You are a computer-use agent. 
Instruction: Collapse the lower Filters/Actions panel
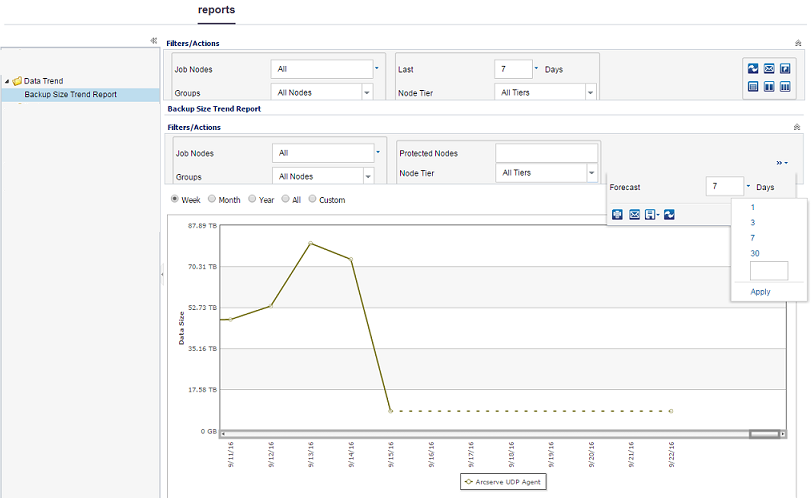(797, 127)
